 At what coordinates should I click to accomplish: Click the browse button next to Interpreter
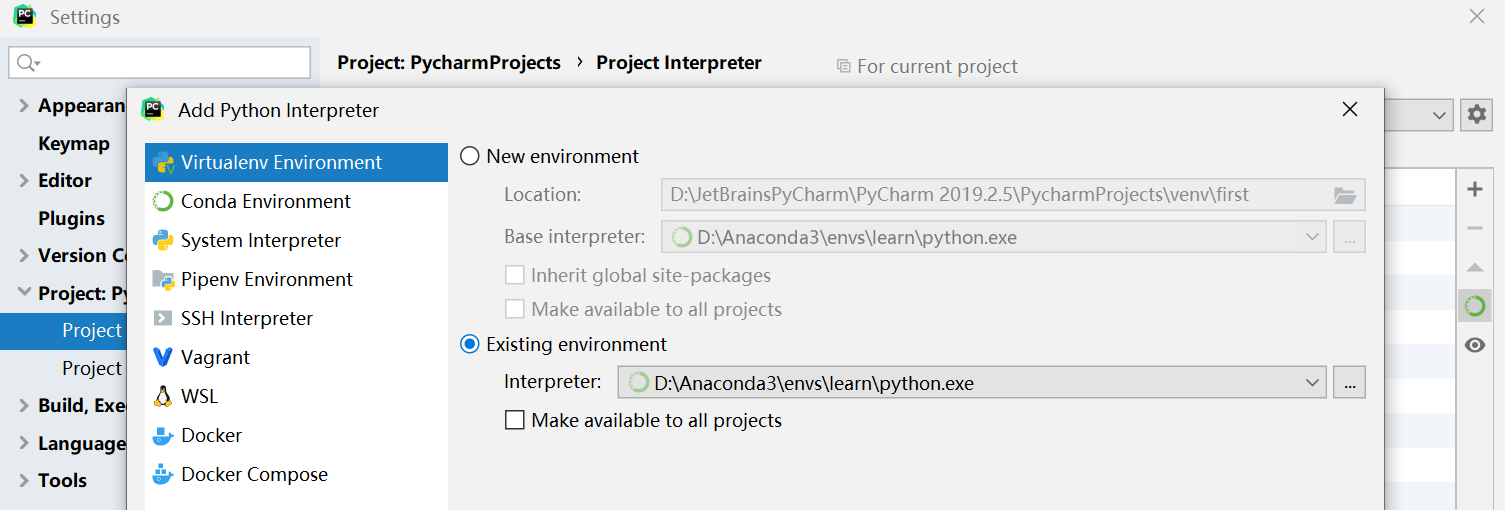click(1349, 383)
